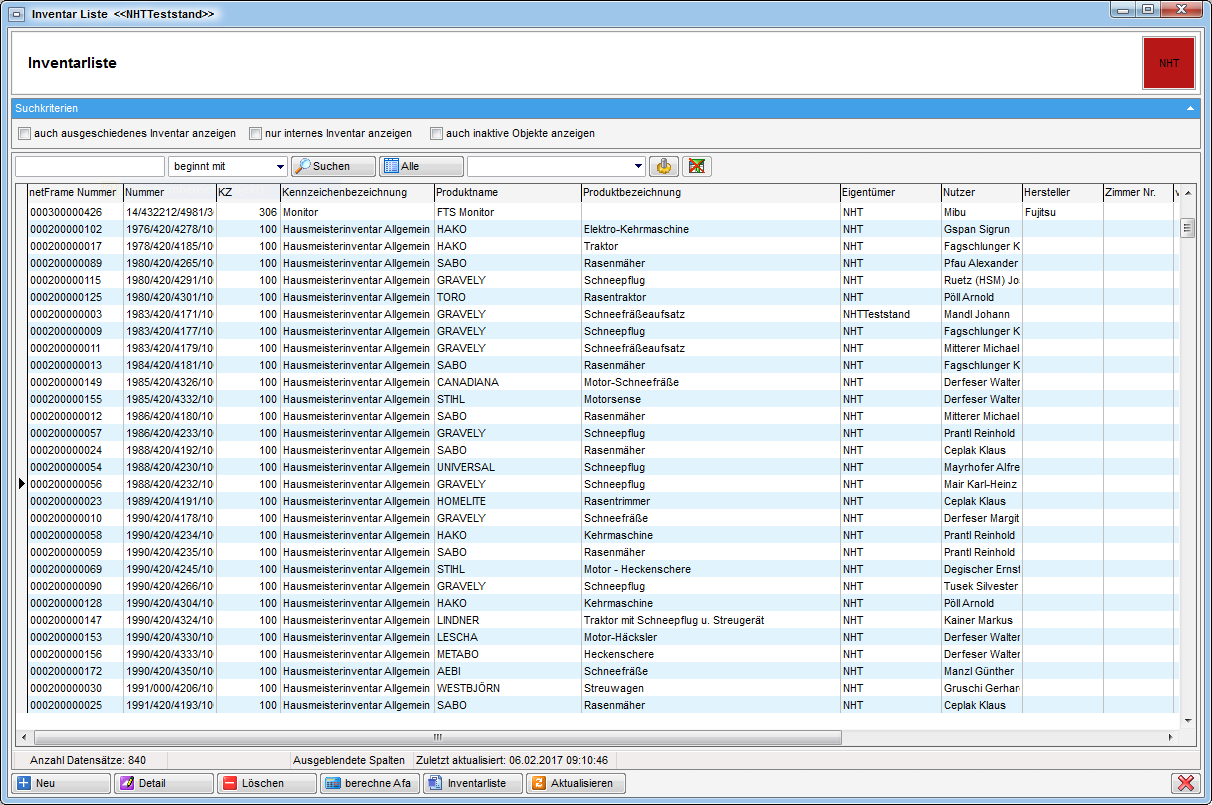Click the vertical scrollbar's down arrow
Image resolution: width=1212 pixels, height=805 pixels.
coord(1188,720)
